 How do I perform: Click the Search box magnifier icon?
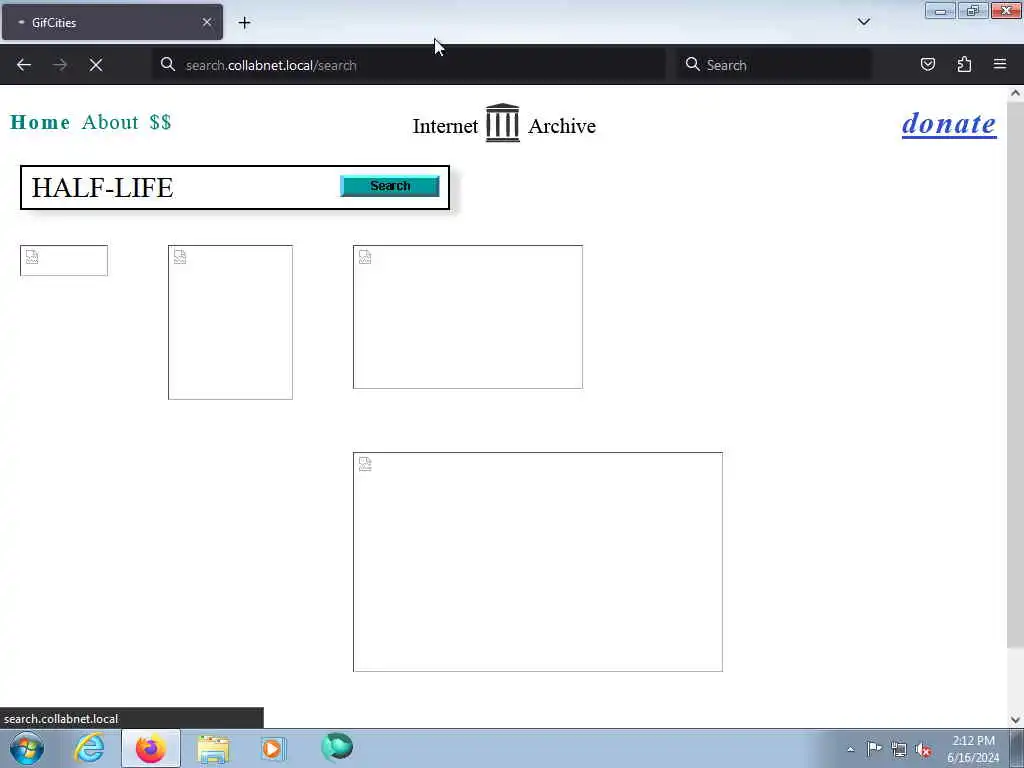point(692,64)
